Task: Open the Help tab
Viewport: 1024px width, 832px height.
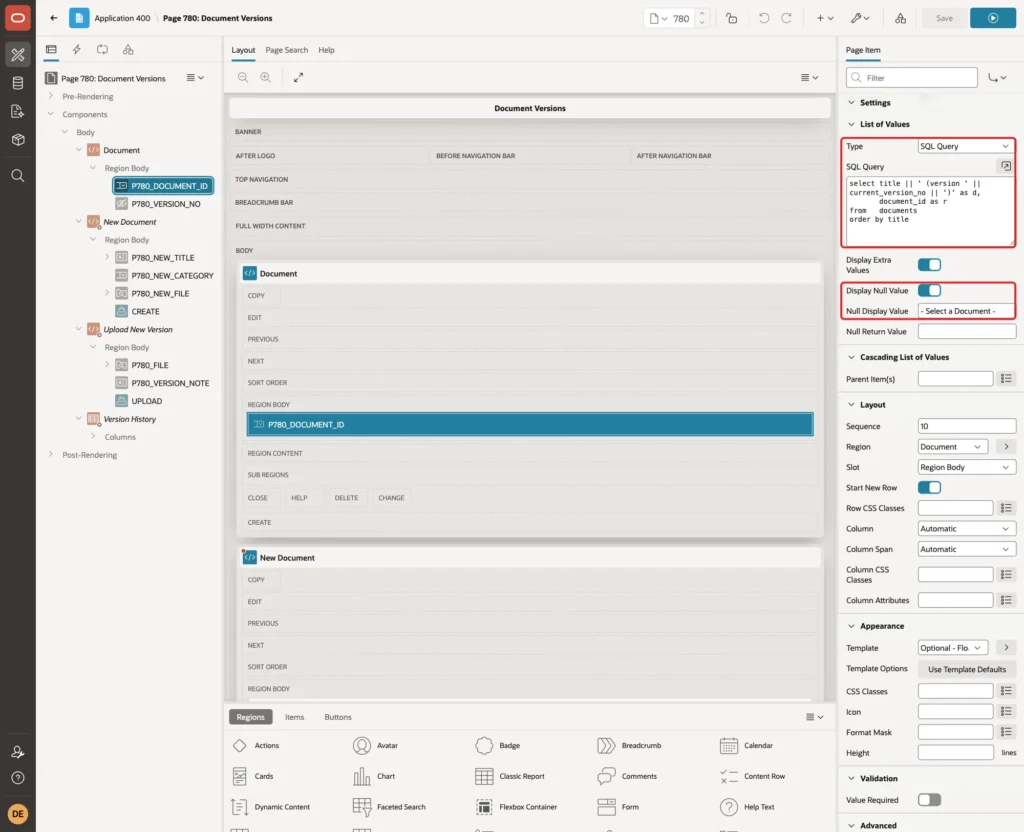Action: click(x=327, y=50)
